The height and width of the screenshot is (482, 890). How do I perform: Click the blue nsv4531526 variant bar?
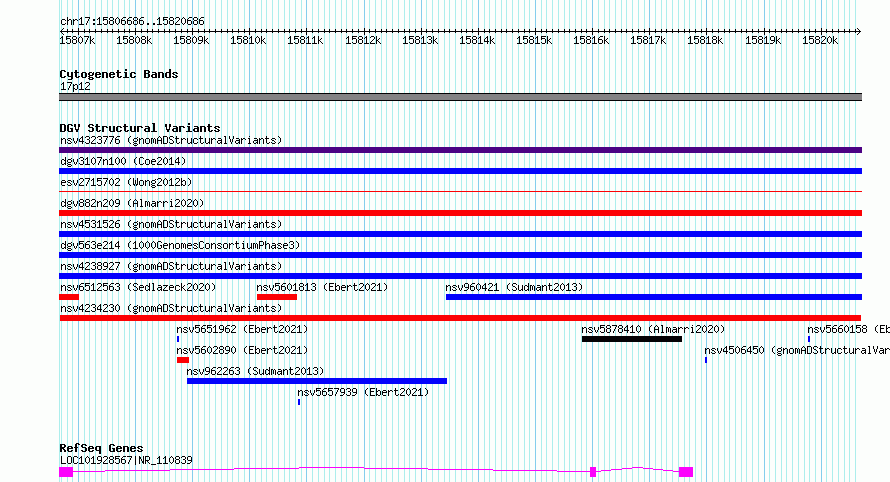coord(460,234)
